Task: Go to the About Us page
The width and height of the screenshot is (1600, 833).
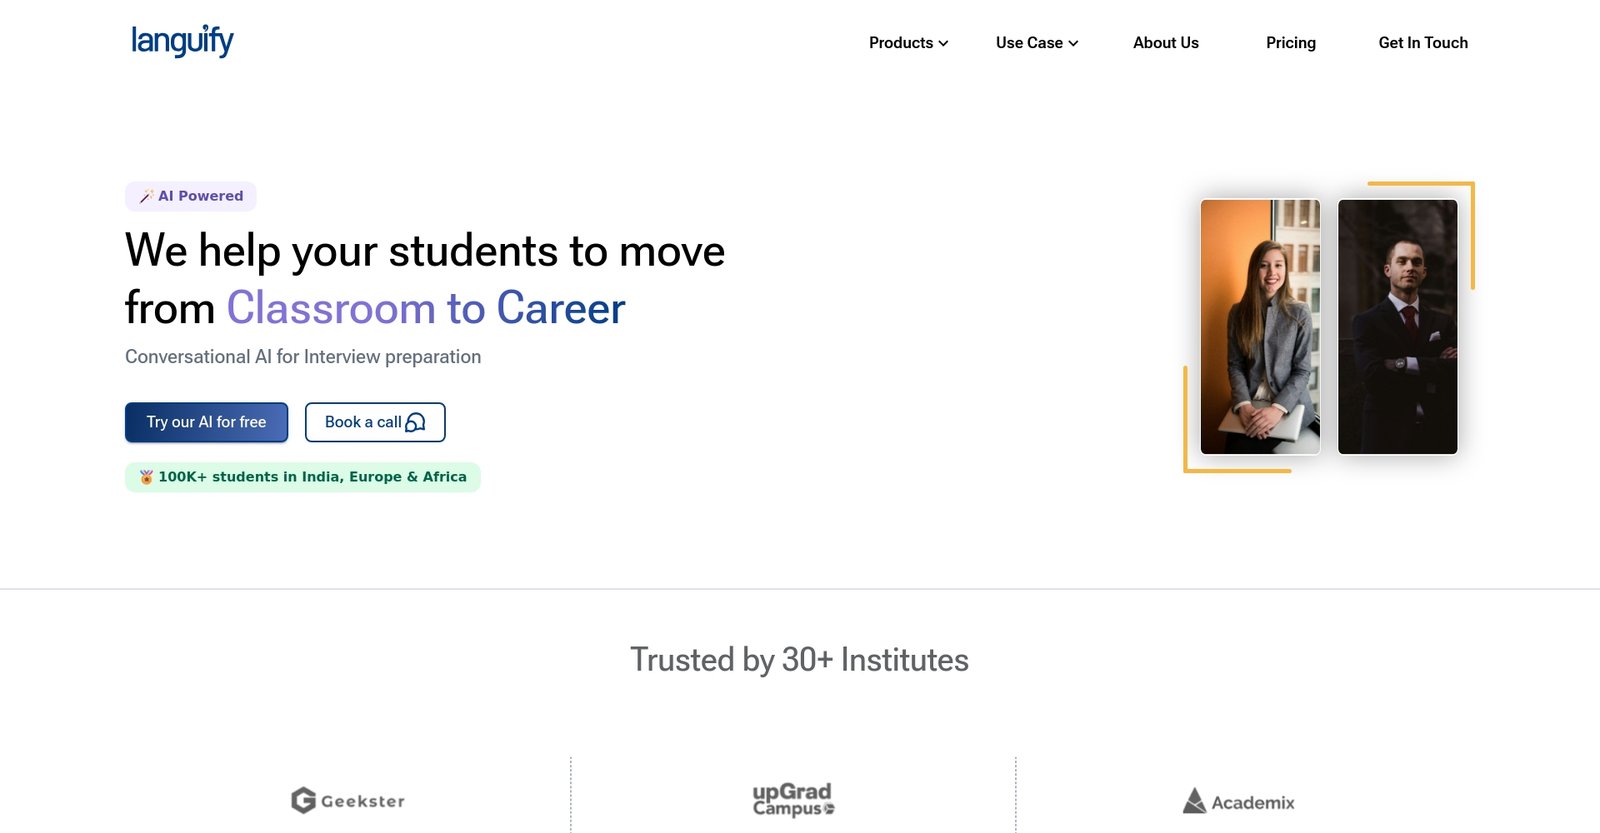Action: tap(1165, 43)
